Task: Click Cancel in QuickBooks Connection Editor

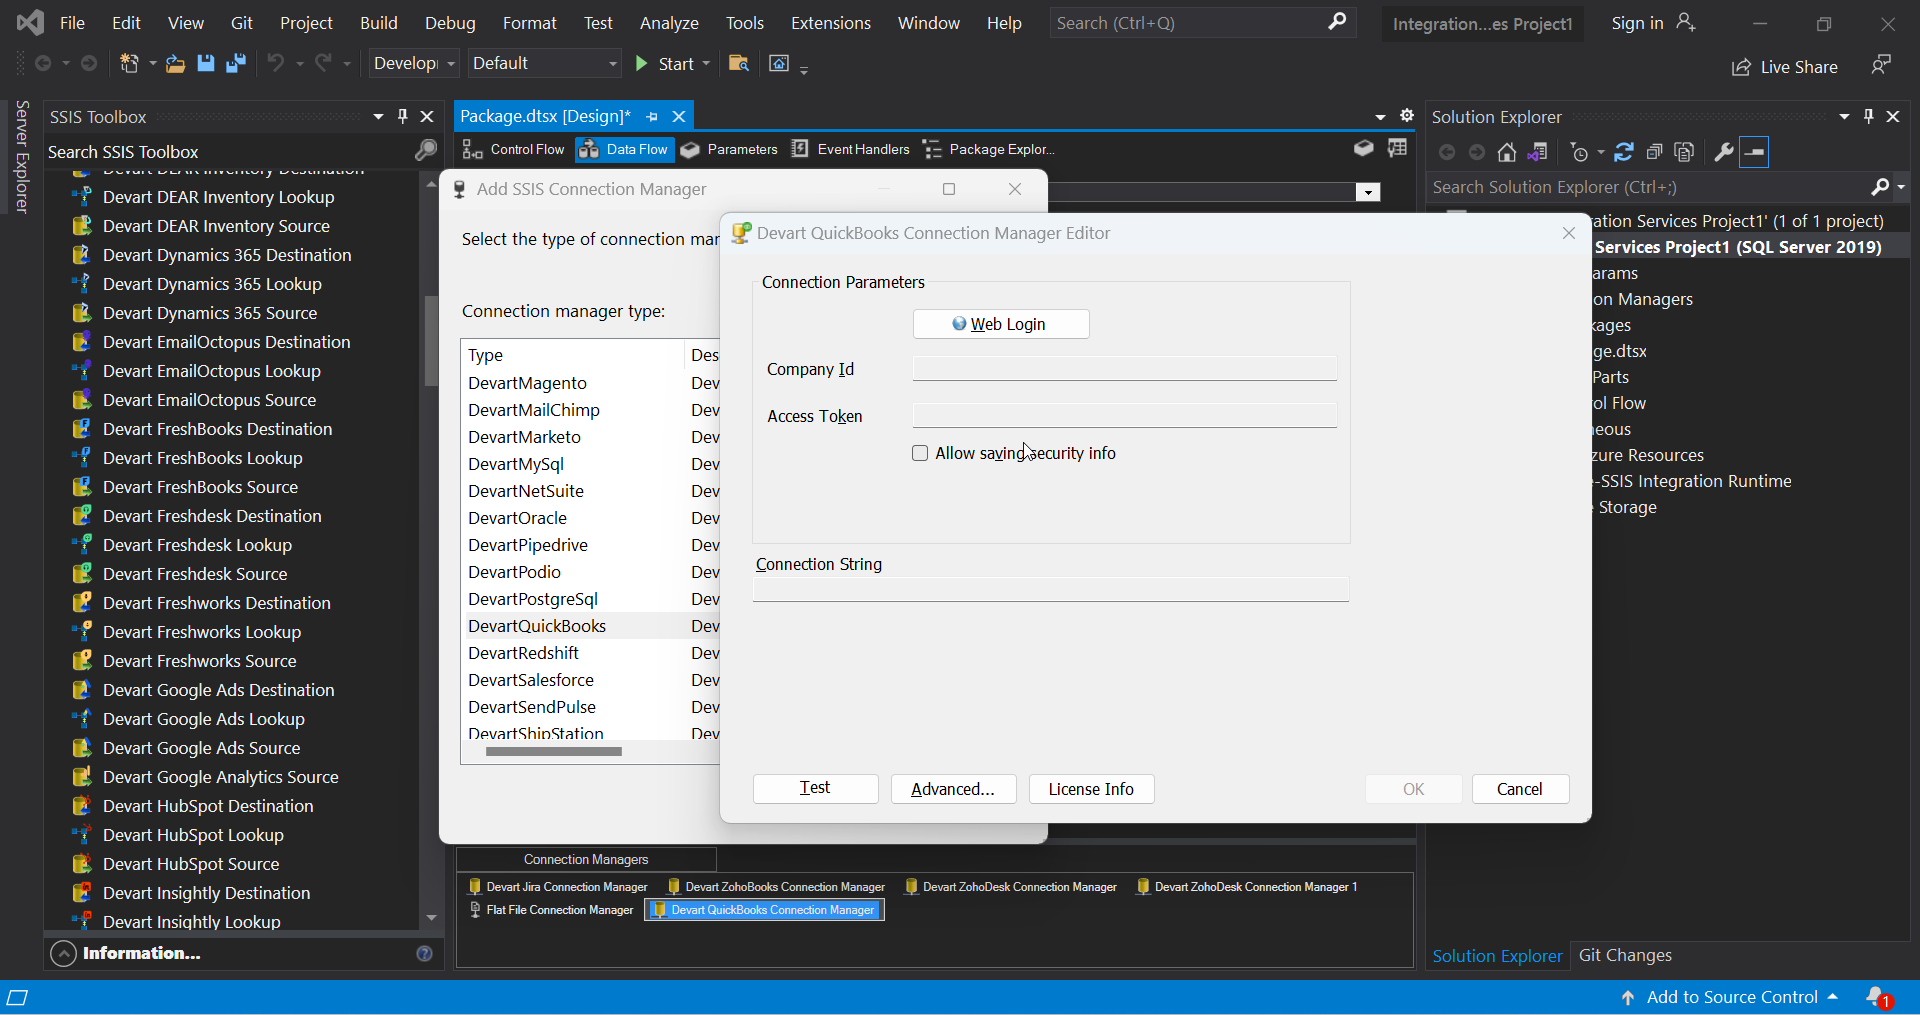Action: 1520,789
